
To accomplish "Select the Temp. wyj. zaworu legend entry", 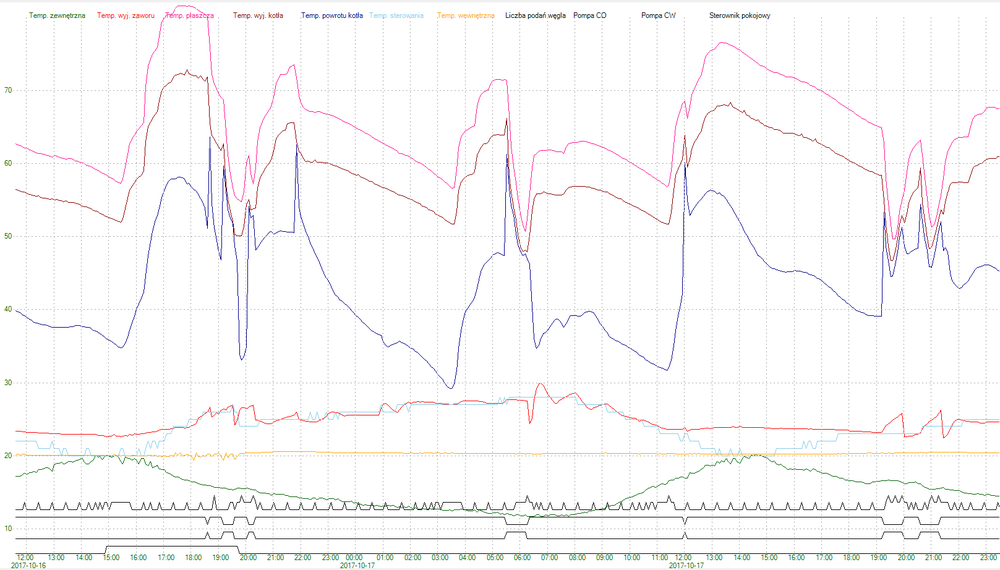I will click(x=126, y=15).
